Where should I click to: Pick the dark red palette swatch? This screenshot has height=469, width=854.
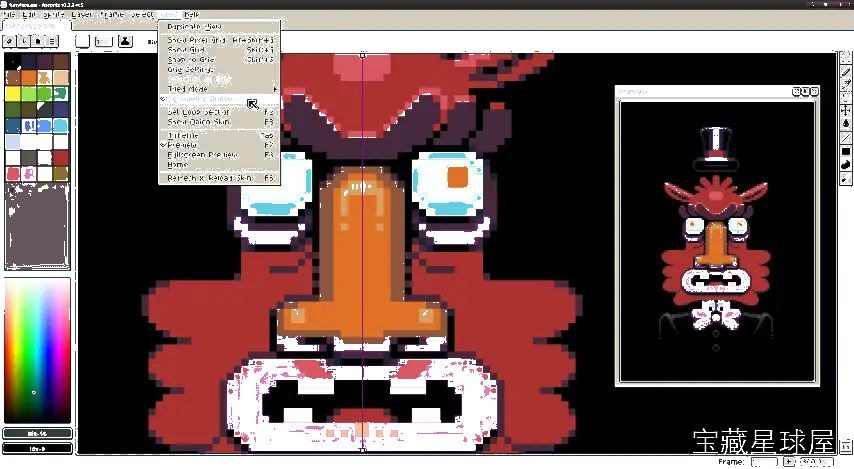point(61,158)
